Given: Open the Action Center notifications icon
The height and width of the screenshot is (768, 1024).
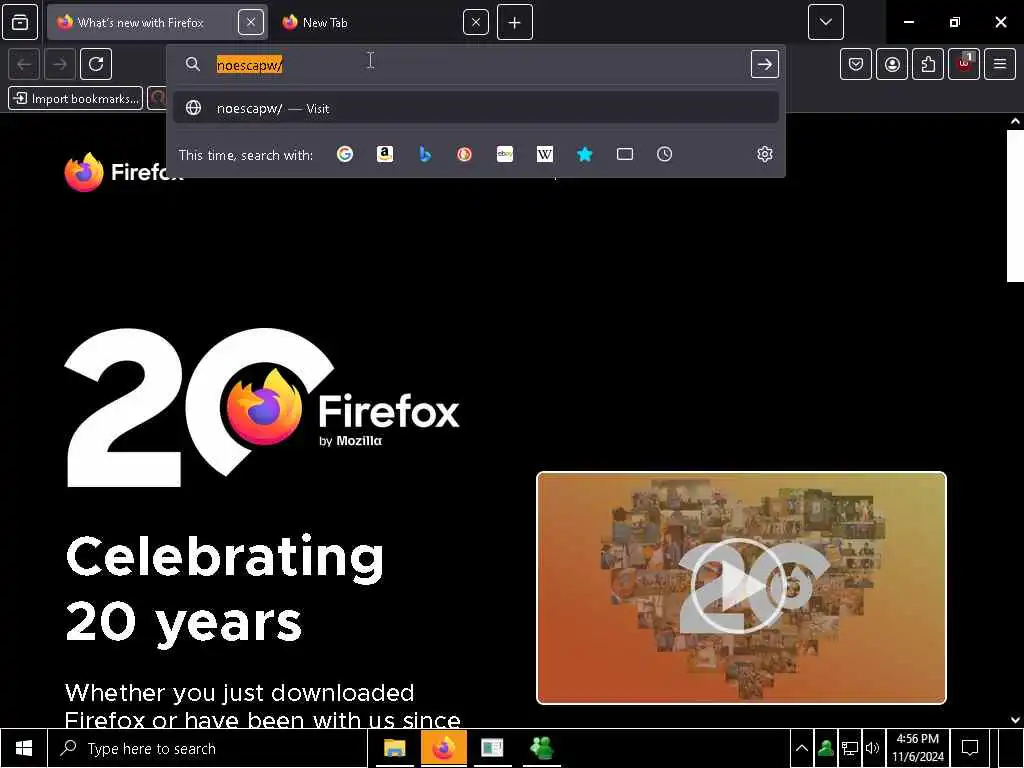Looking at the screenshot, I should (x=970, y=748).
